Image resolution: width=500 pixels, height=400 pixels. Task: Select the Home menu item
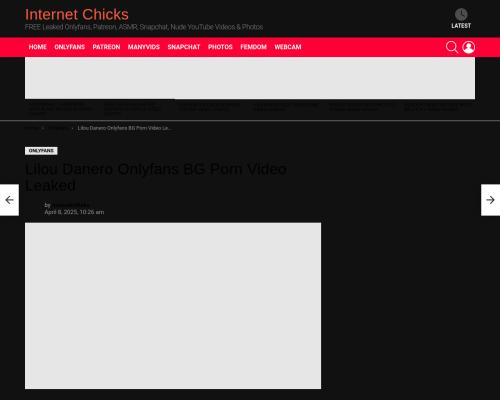pos(38,47)
